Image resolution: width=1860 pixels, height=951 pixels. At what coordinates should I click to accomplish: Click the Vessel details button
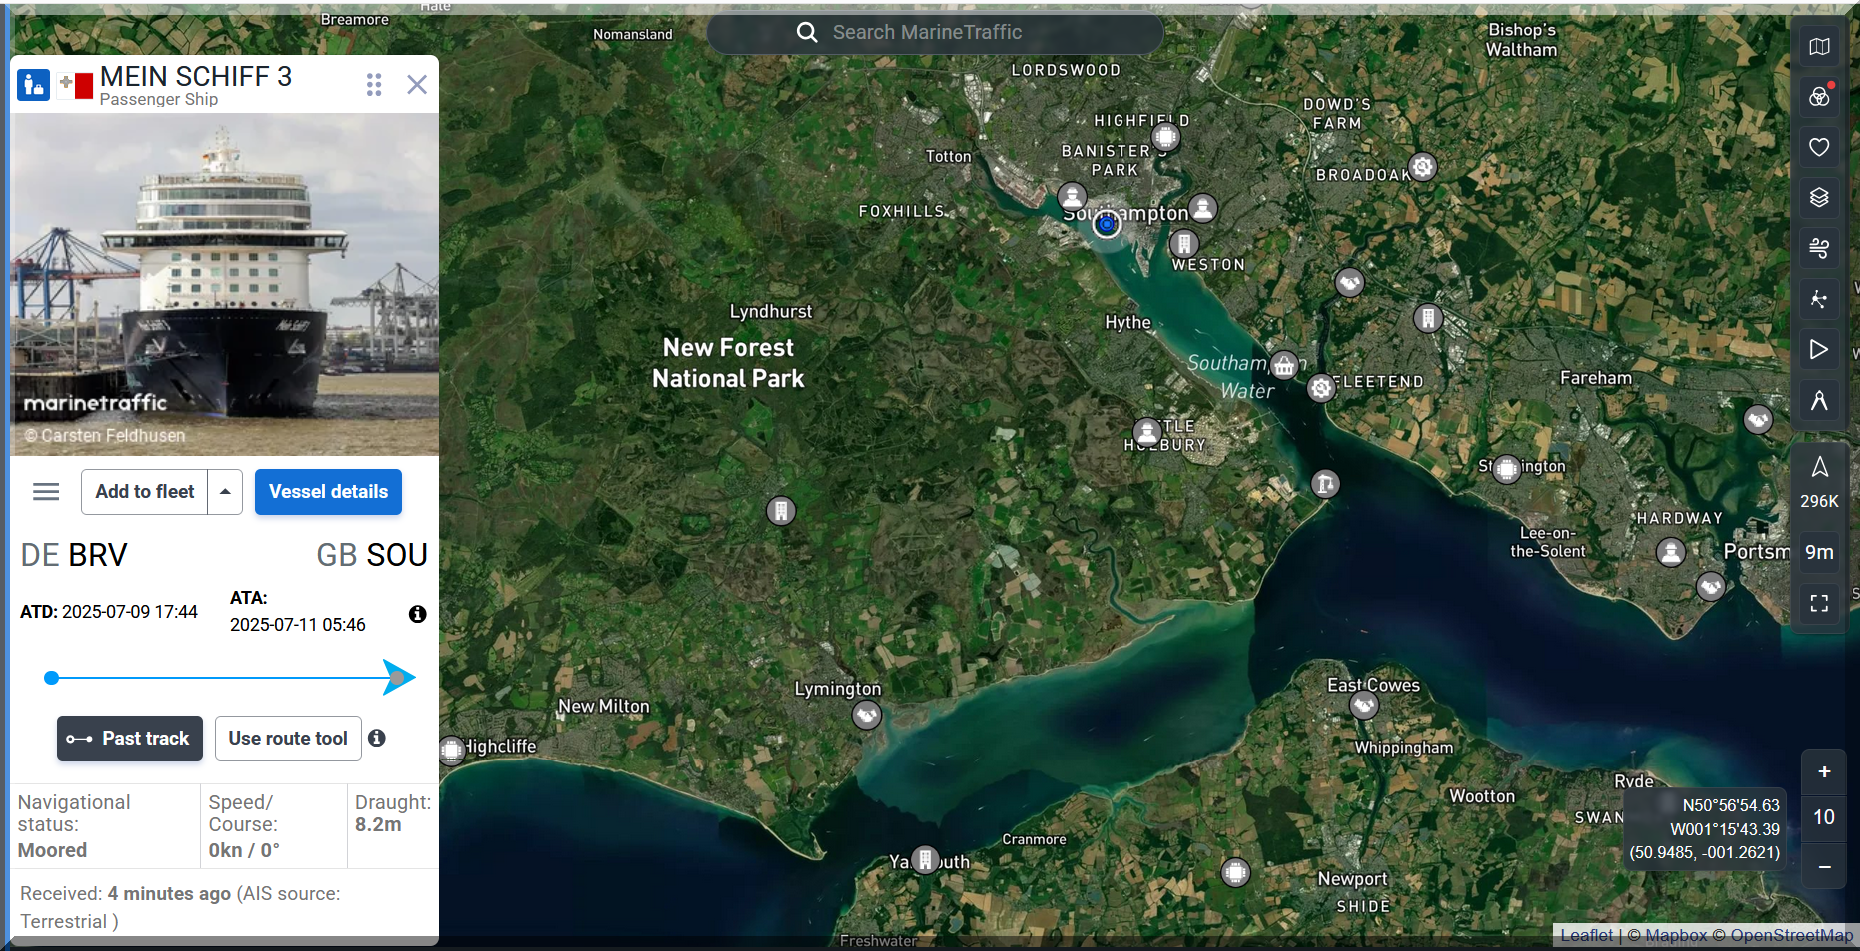(328, 492)
